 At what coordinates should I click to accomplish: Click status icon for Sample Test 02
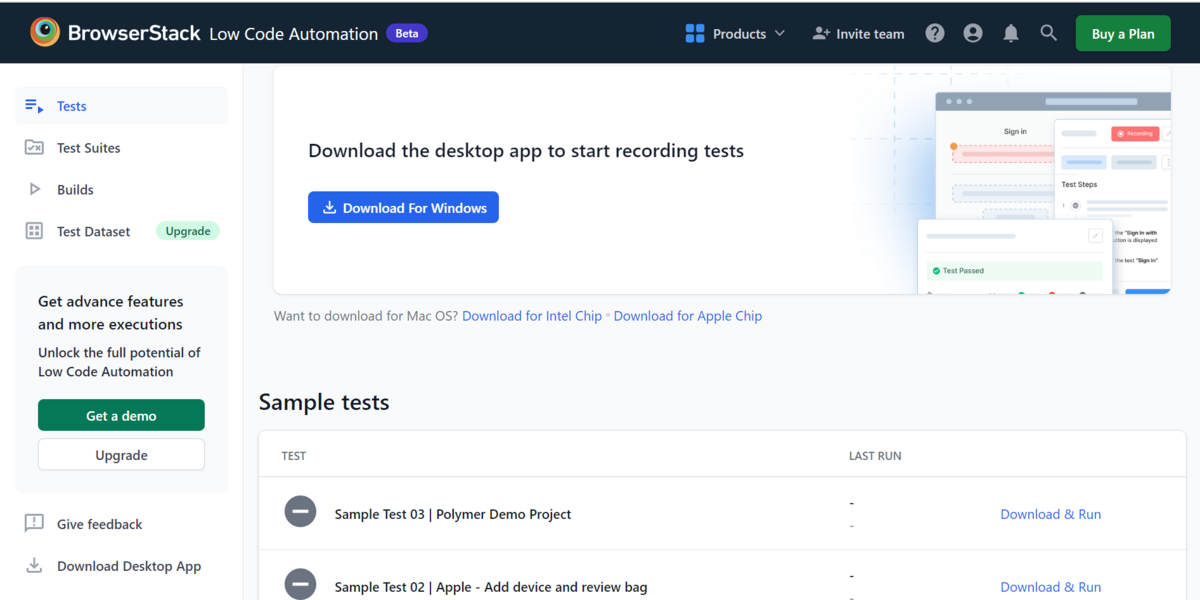[300, 584]
